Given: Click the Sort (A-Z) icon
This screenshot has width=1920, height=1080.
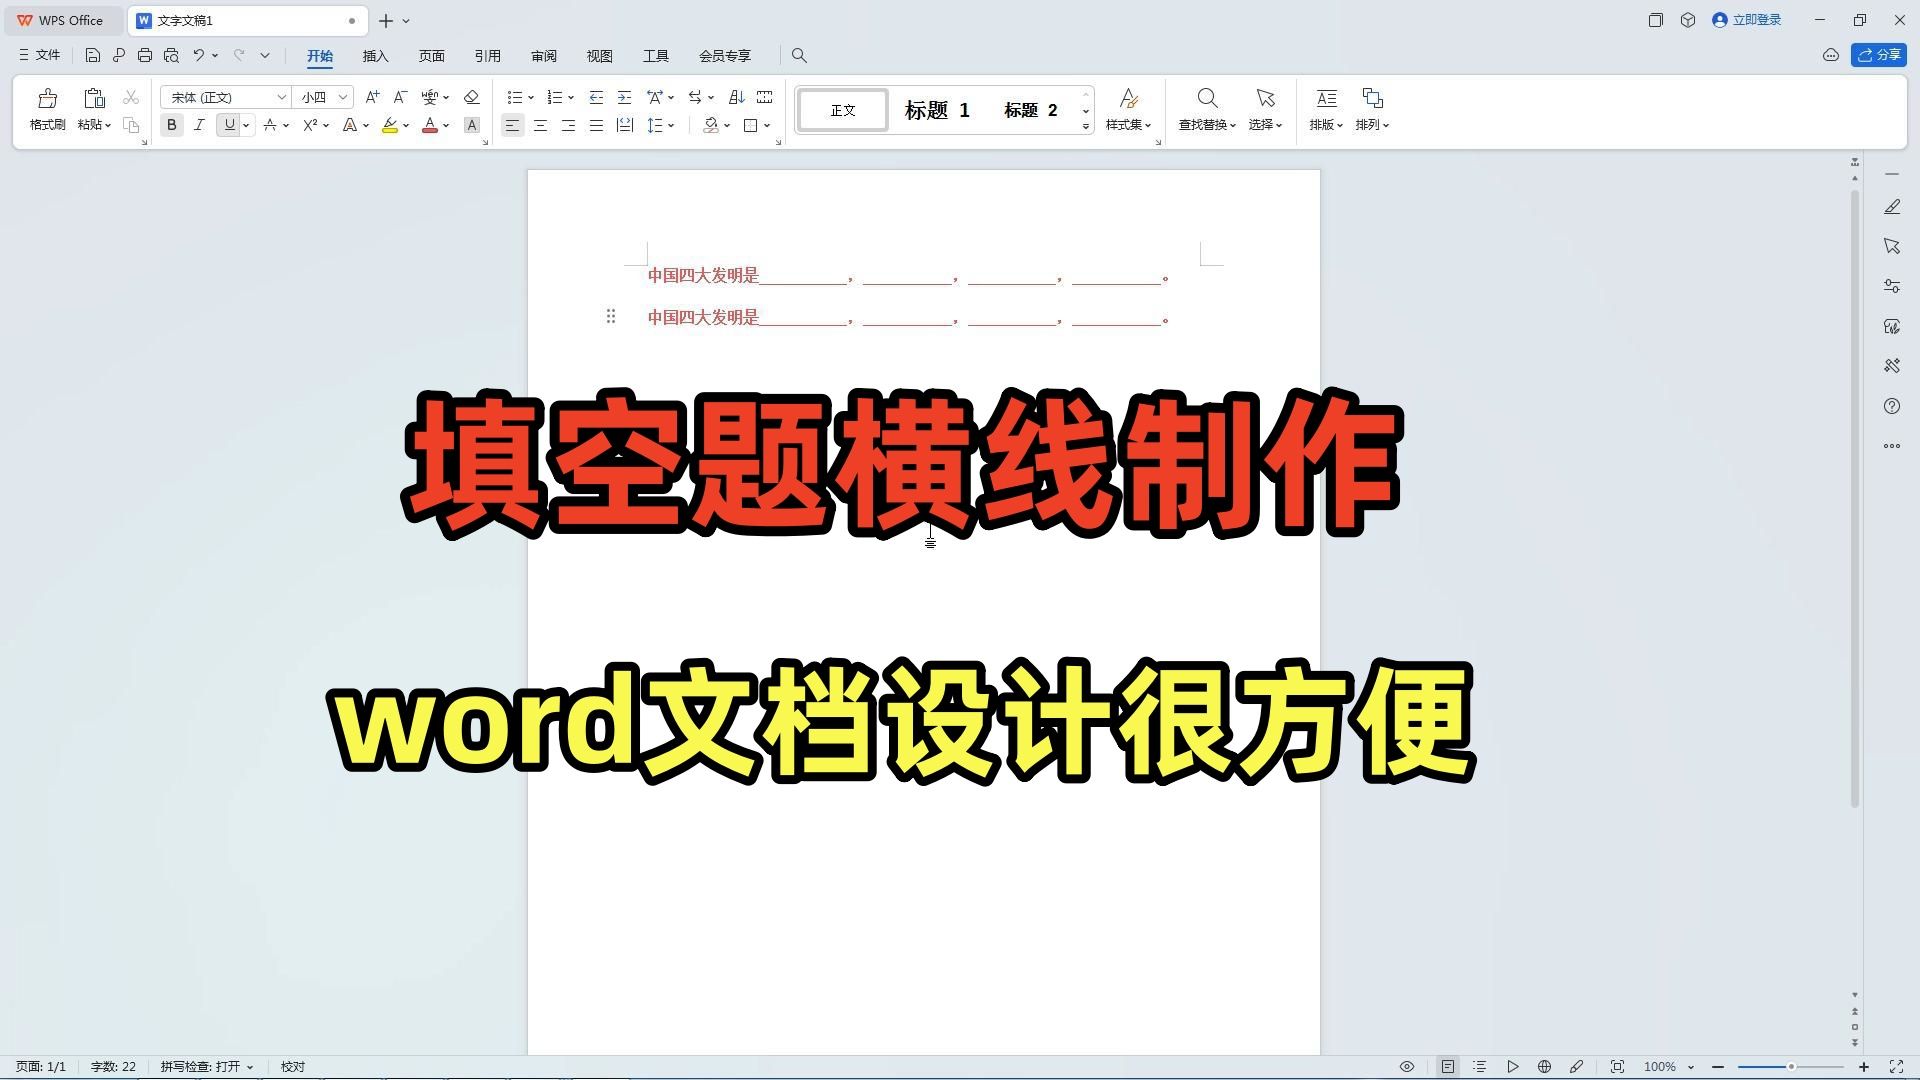Looking at the screenshot, I should 736,97.
